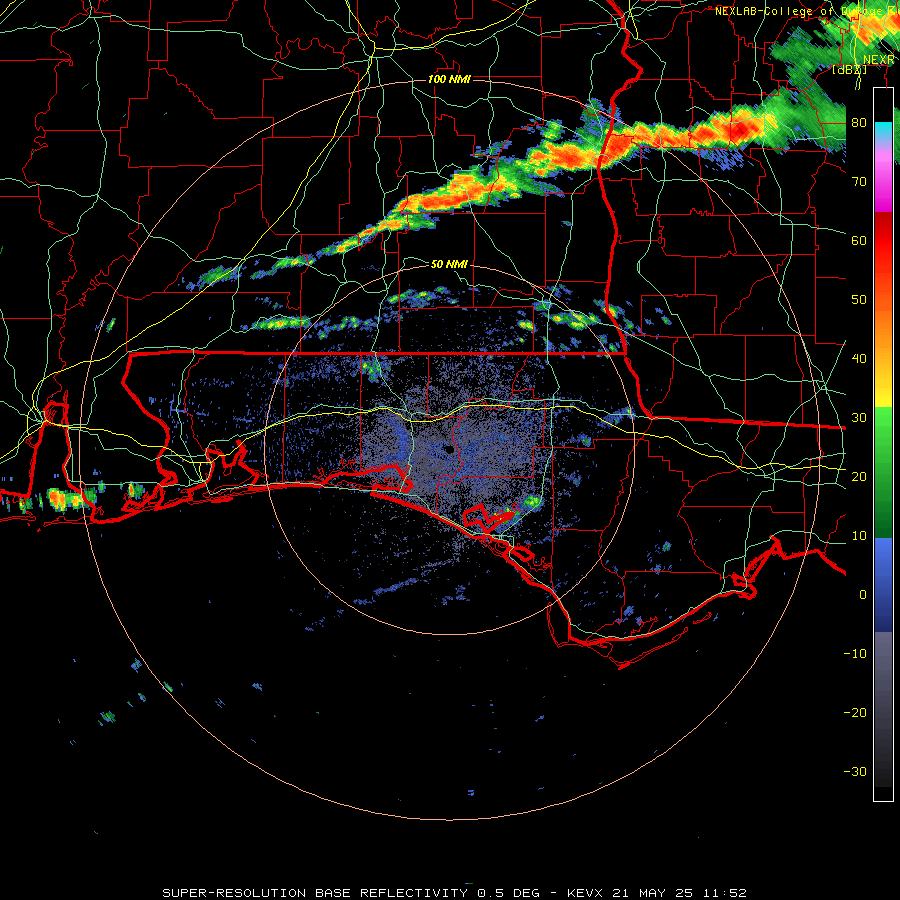
Task: Click the Super-Resolution Base Reflectivity caption text
Action: (x=454, y=893)
